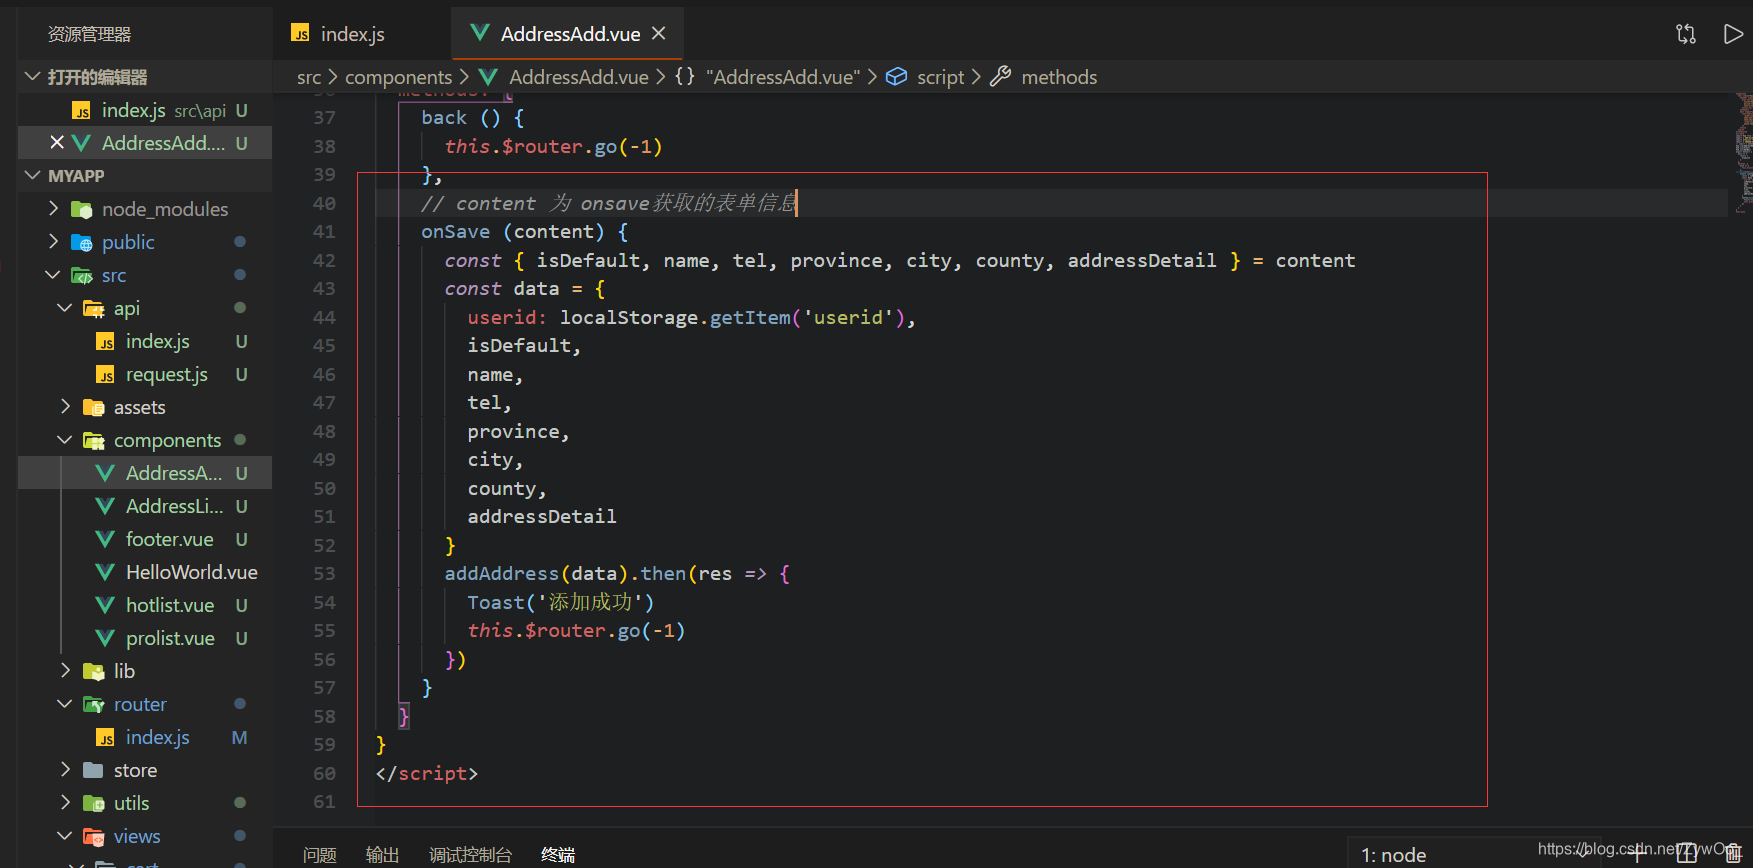
Task: Expand the public folder
Action: 54,242
